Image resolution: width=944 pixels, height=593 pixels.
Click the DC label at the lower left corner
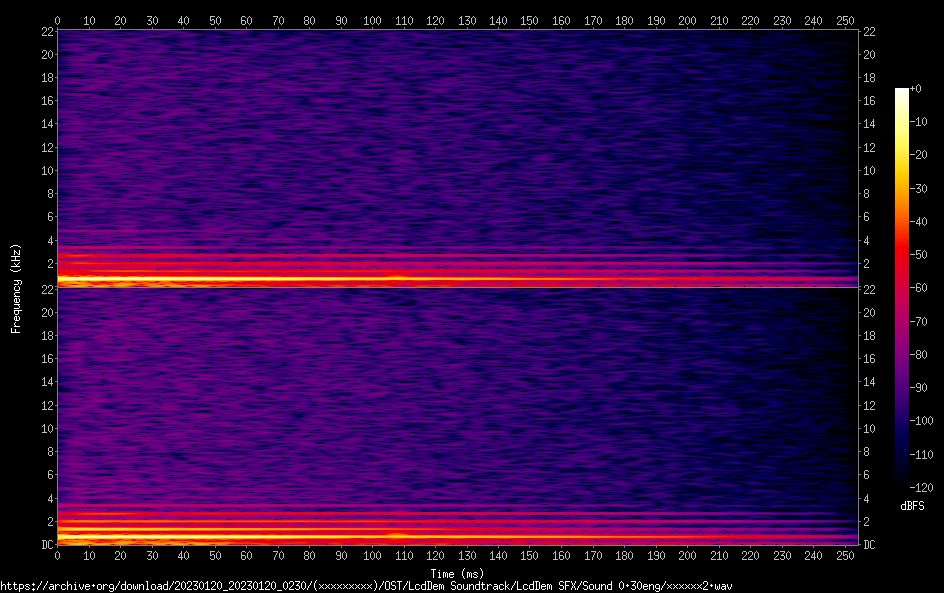point(46,544)
